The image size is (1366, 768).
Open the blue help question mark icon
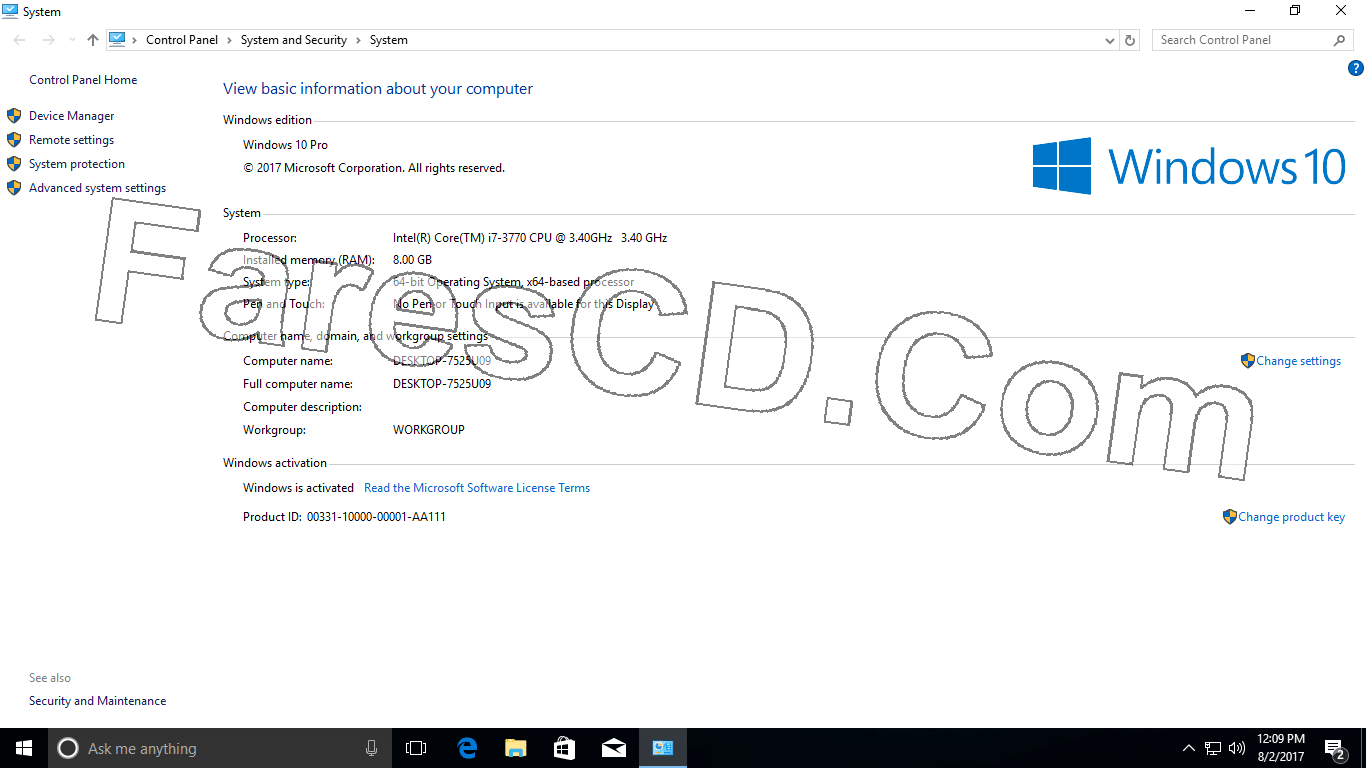tap(1356, 69)
